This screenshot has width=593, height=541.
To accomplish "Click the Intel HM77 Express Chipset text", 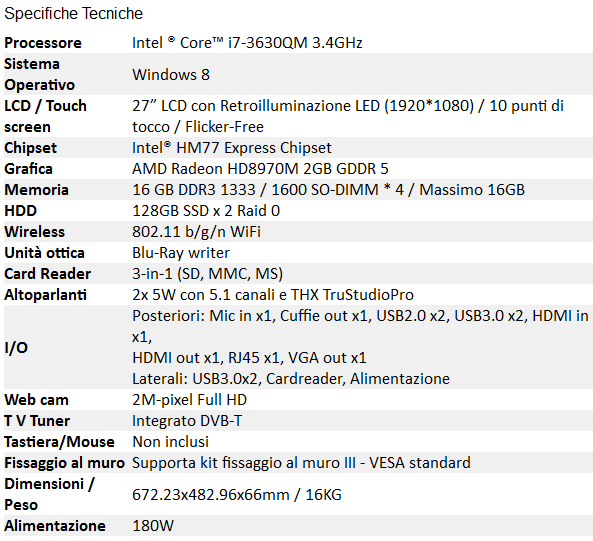I will tap(232, 147).
